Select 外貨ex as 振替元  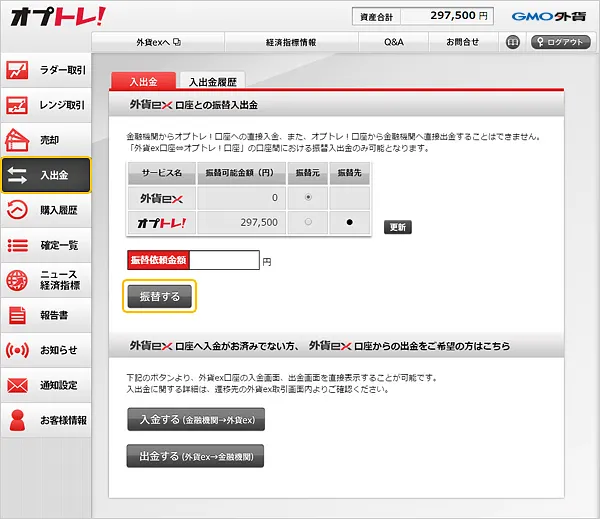(x=306, y=198)
